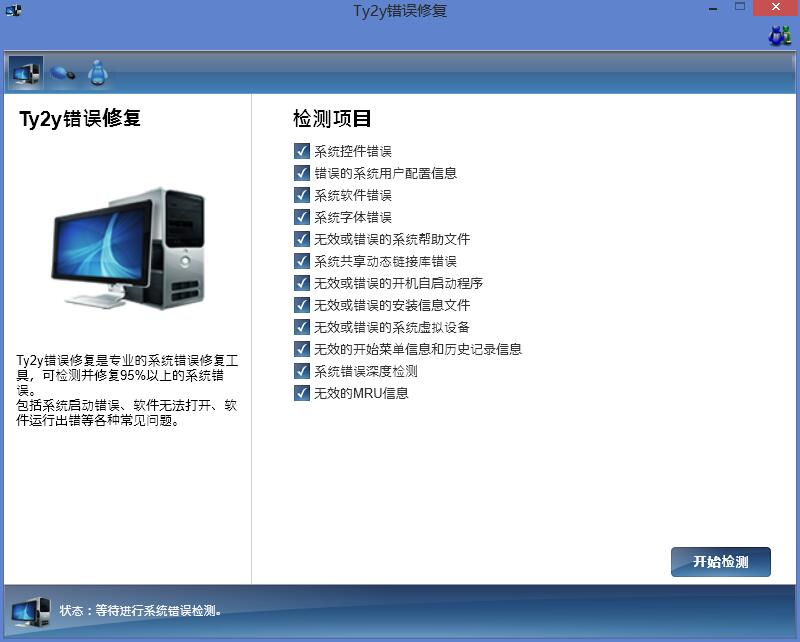Image resolution: width=800 pixels, height=642 pixels.
Task: Toggle the 错误的系统用户配置信息 checkbox
Action: click(x=301, y=173)
